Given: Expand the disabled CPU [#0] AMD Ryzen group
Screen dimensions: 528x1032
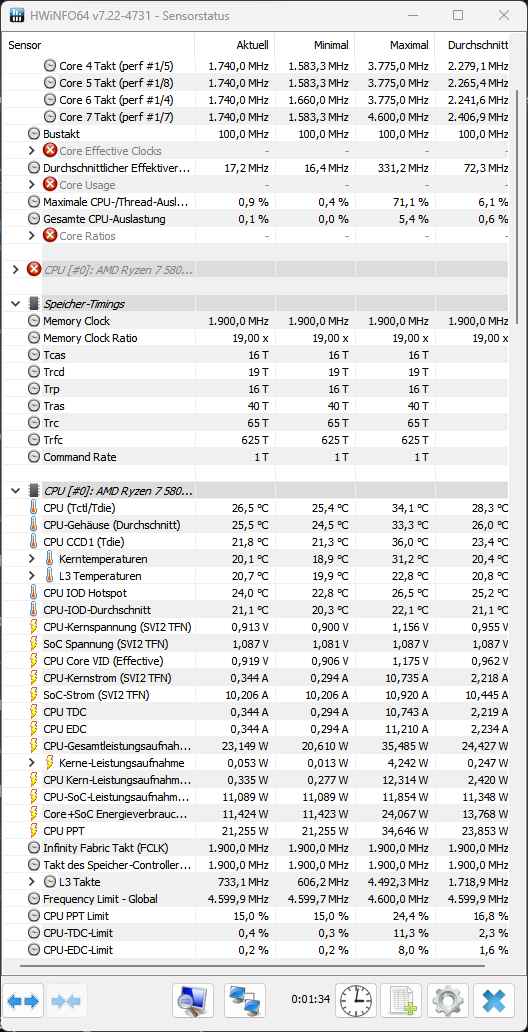Looking at the screenshot, I should coord(16,269).
